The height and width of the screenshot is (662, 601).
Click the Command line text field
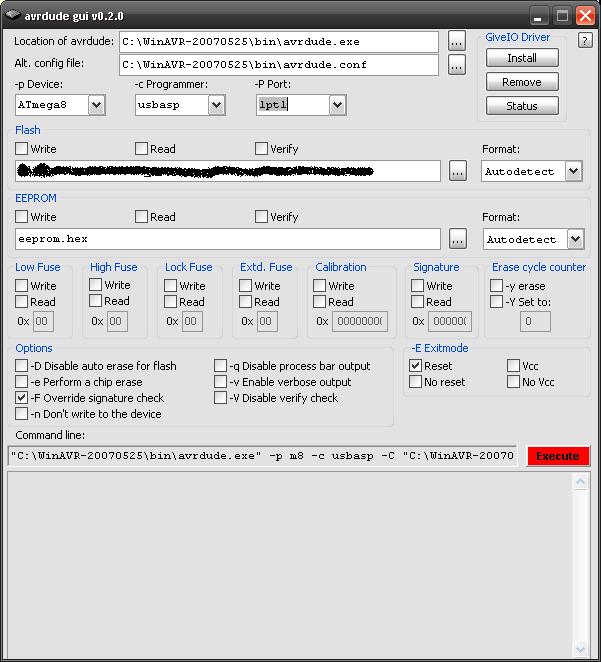(x=262, y=456)
